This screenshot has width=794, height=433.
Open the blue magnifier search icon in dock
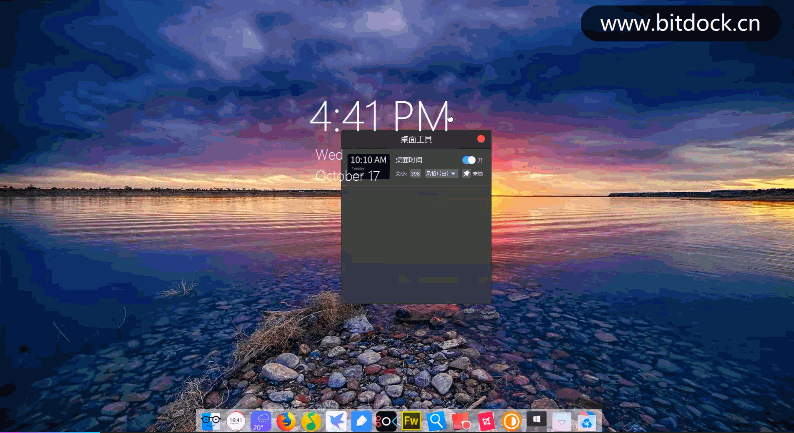coord(436,421)
